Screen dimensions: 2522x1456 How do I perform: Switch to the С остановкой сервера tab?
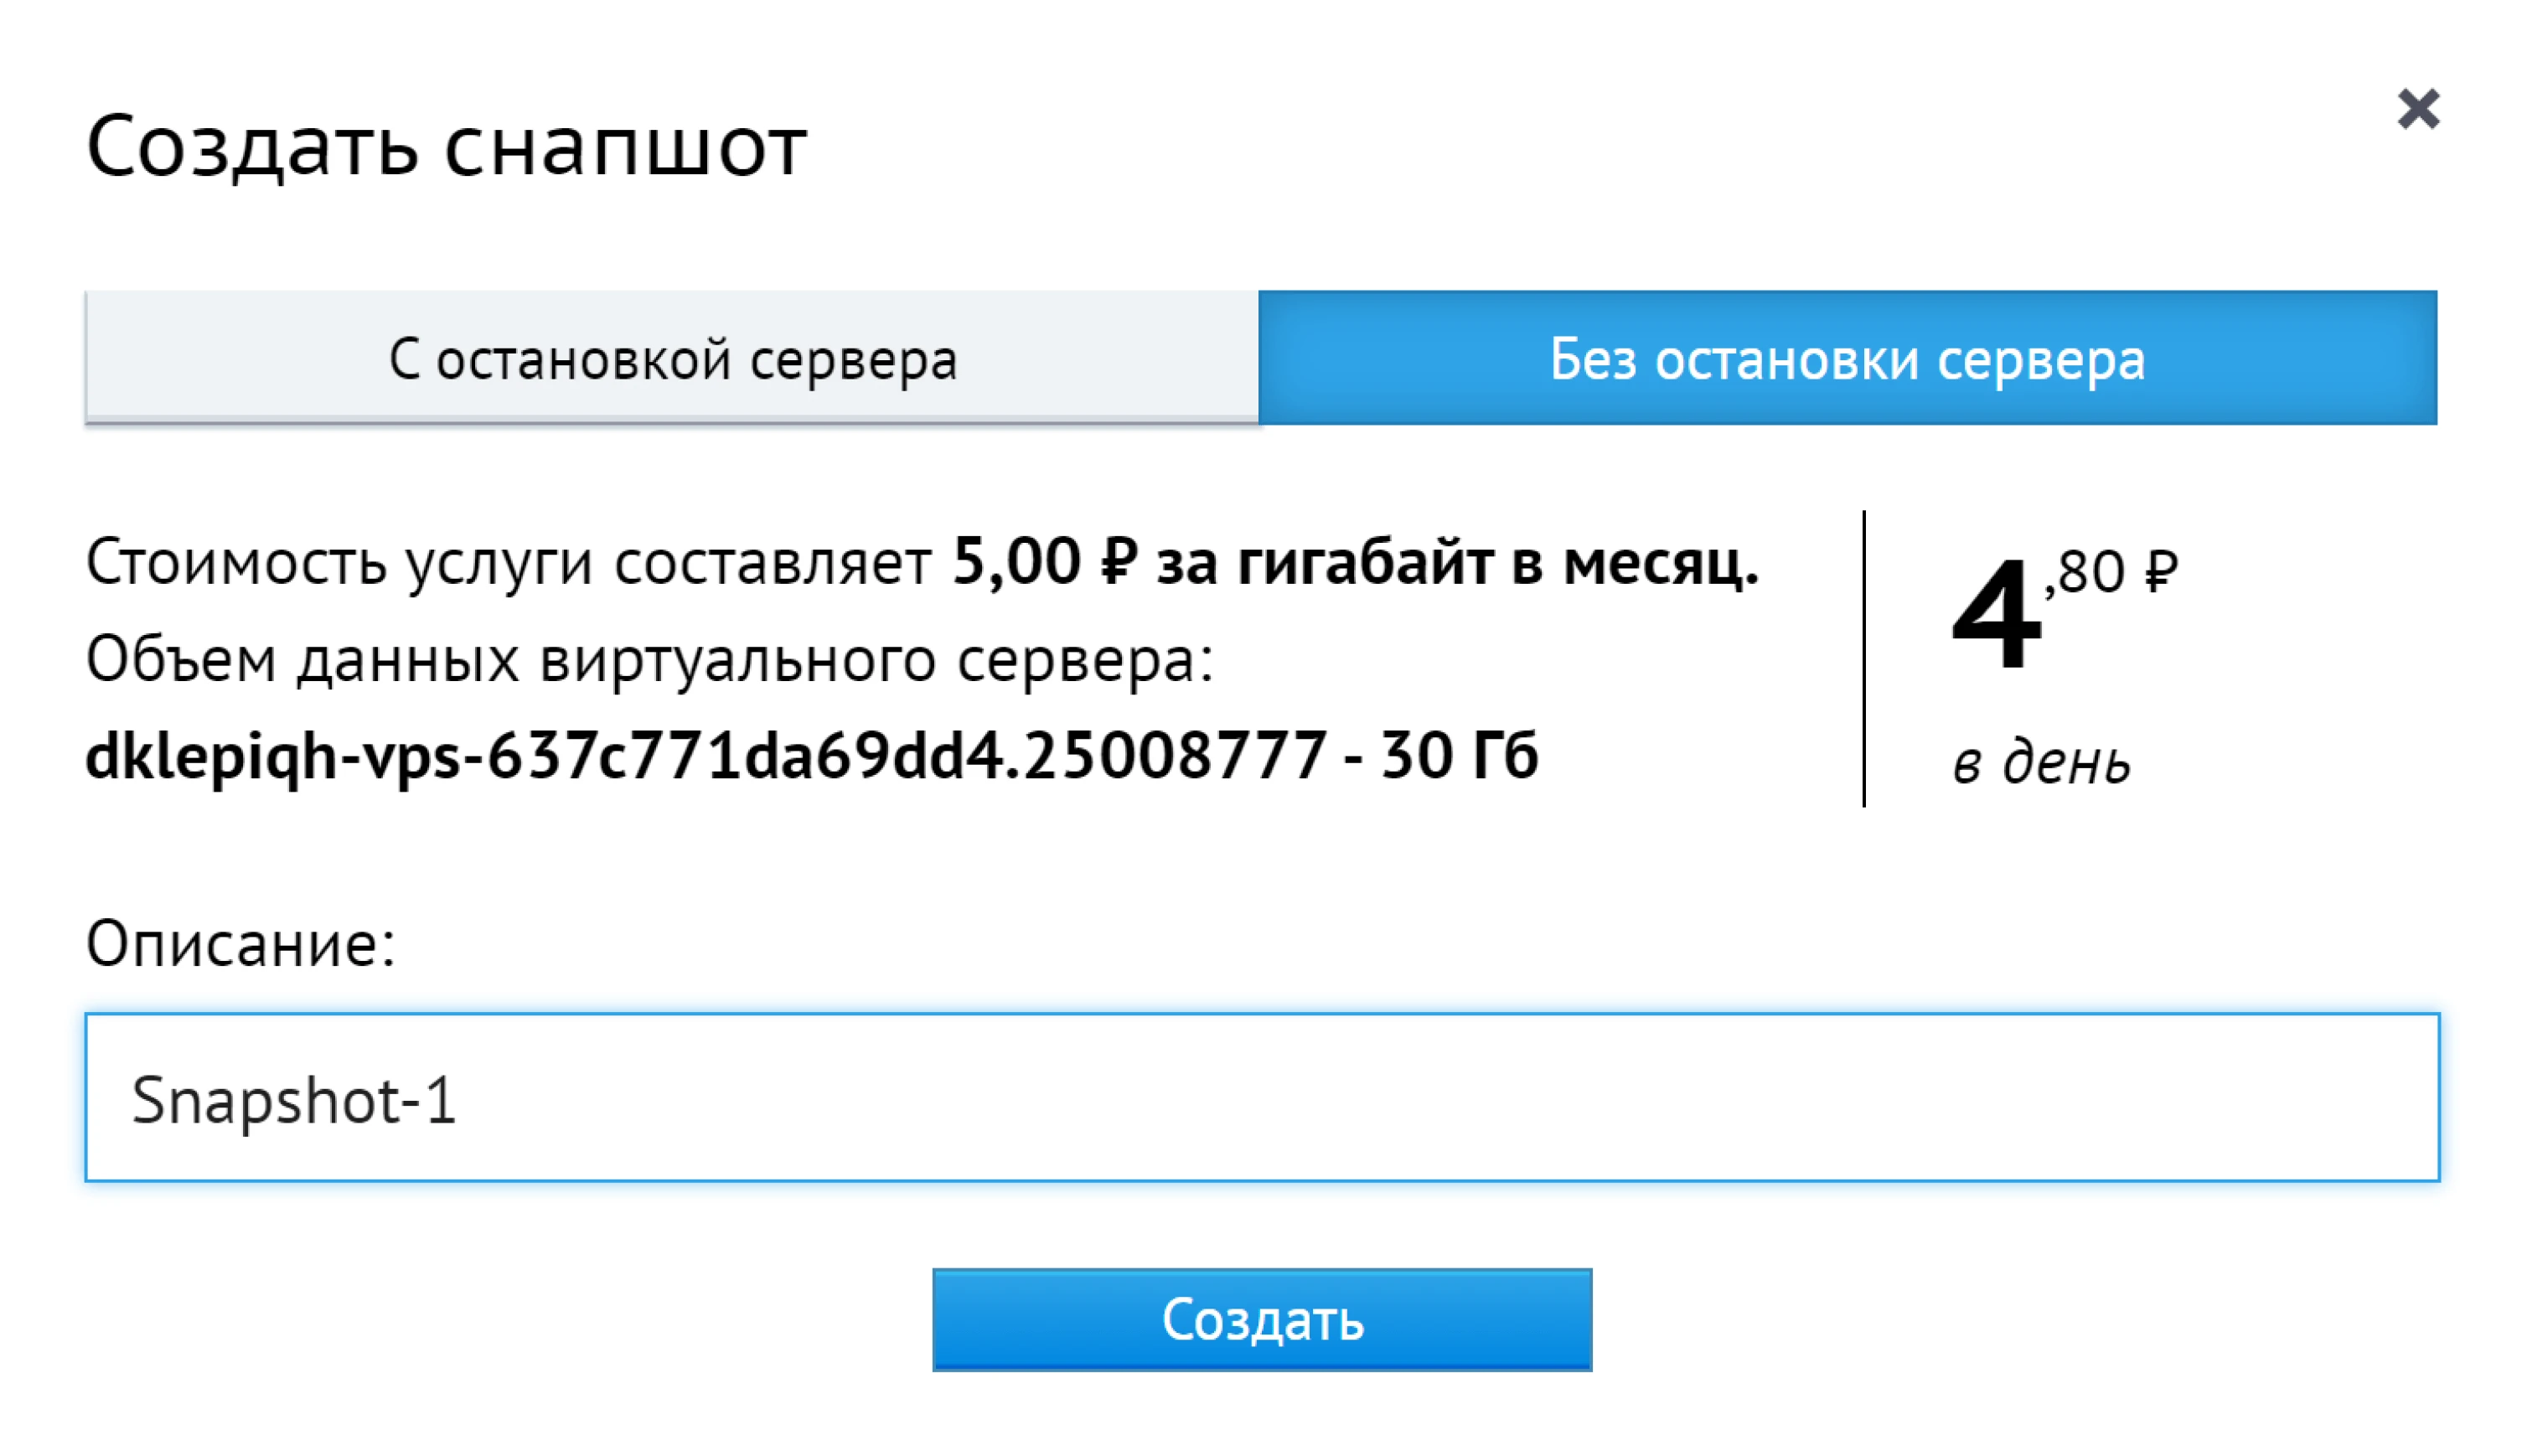coord(672,362)
